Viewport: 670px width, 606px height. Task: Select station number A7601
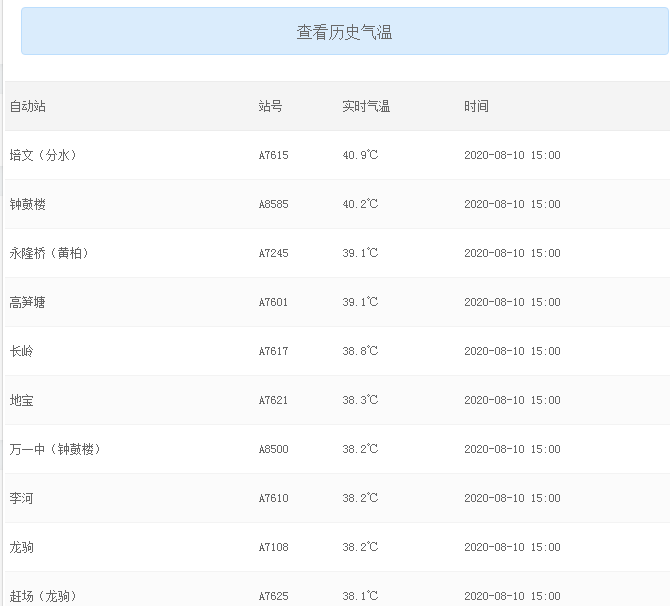point(273,302)
